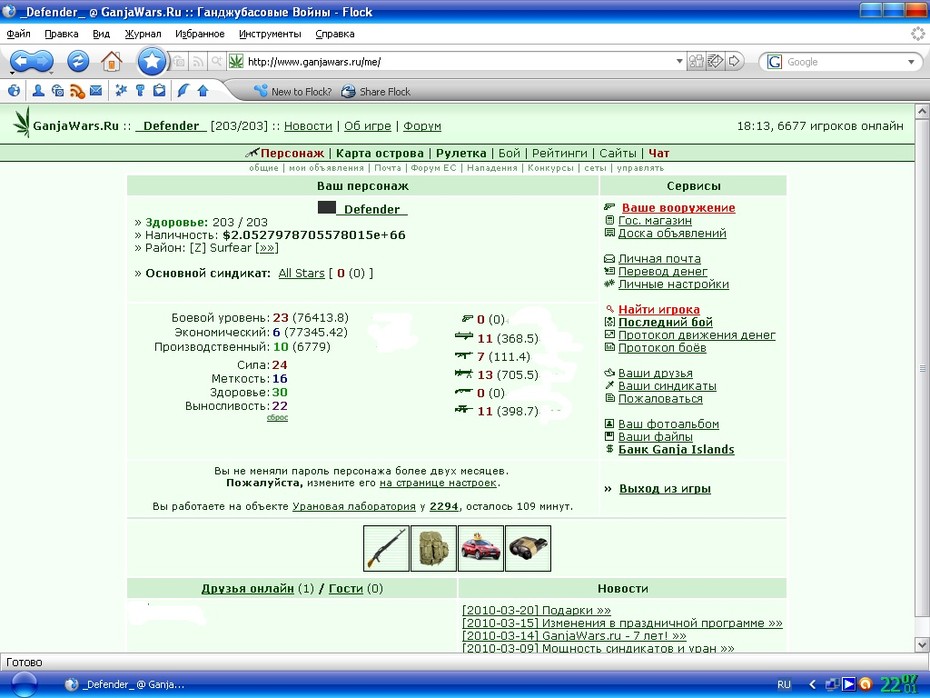930x698 pixels.
Task: Open the Новости link in the page header
Action: point(308,126)
